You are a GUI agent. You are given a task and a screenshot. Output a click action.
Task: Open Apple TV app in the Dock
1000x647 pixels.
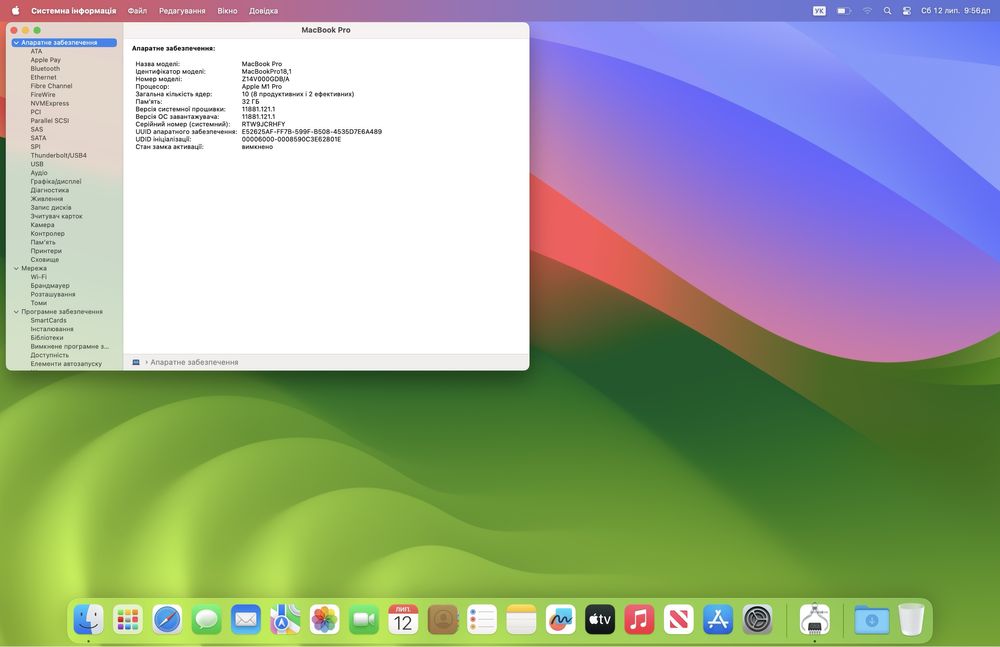(x=599, y=619)
